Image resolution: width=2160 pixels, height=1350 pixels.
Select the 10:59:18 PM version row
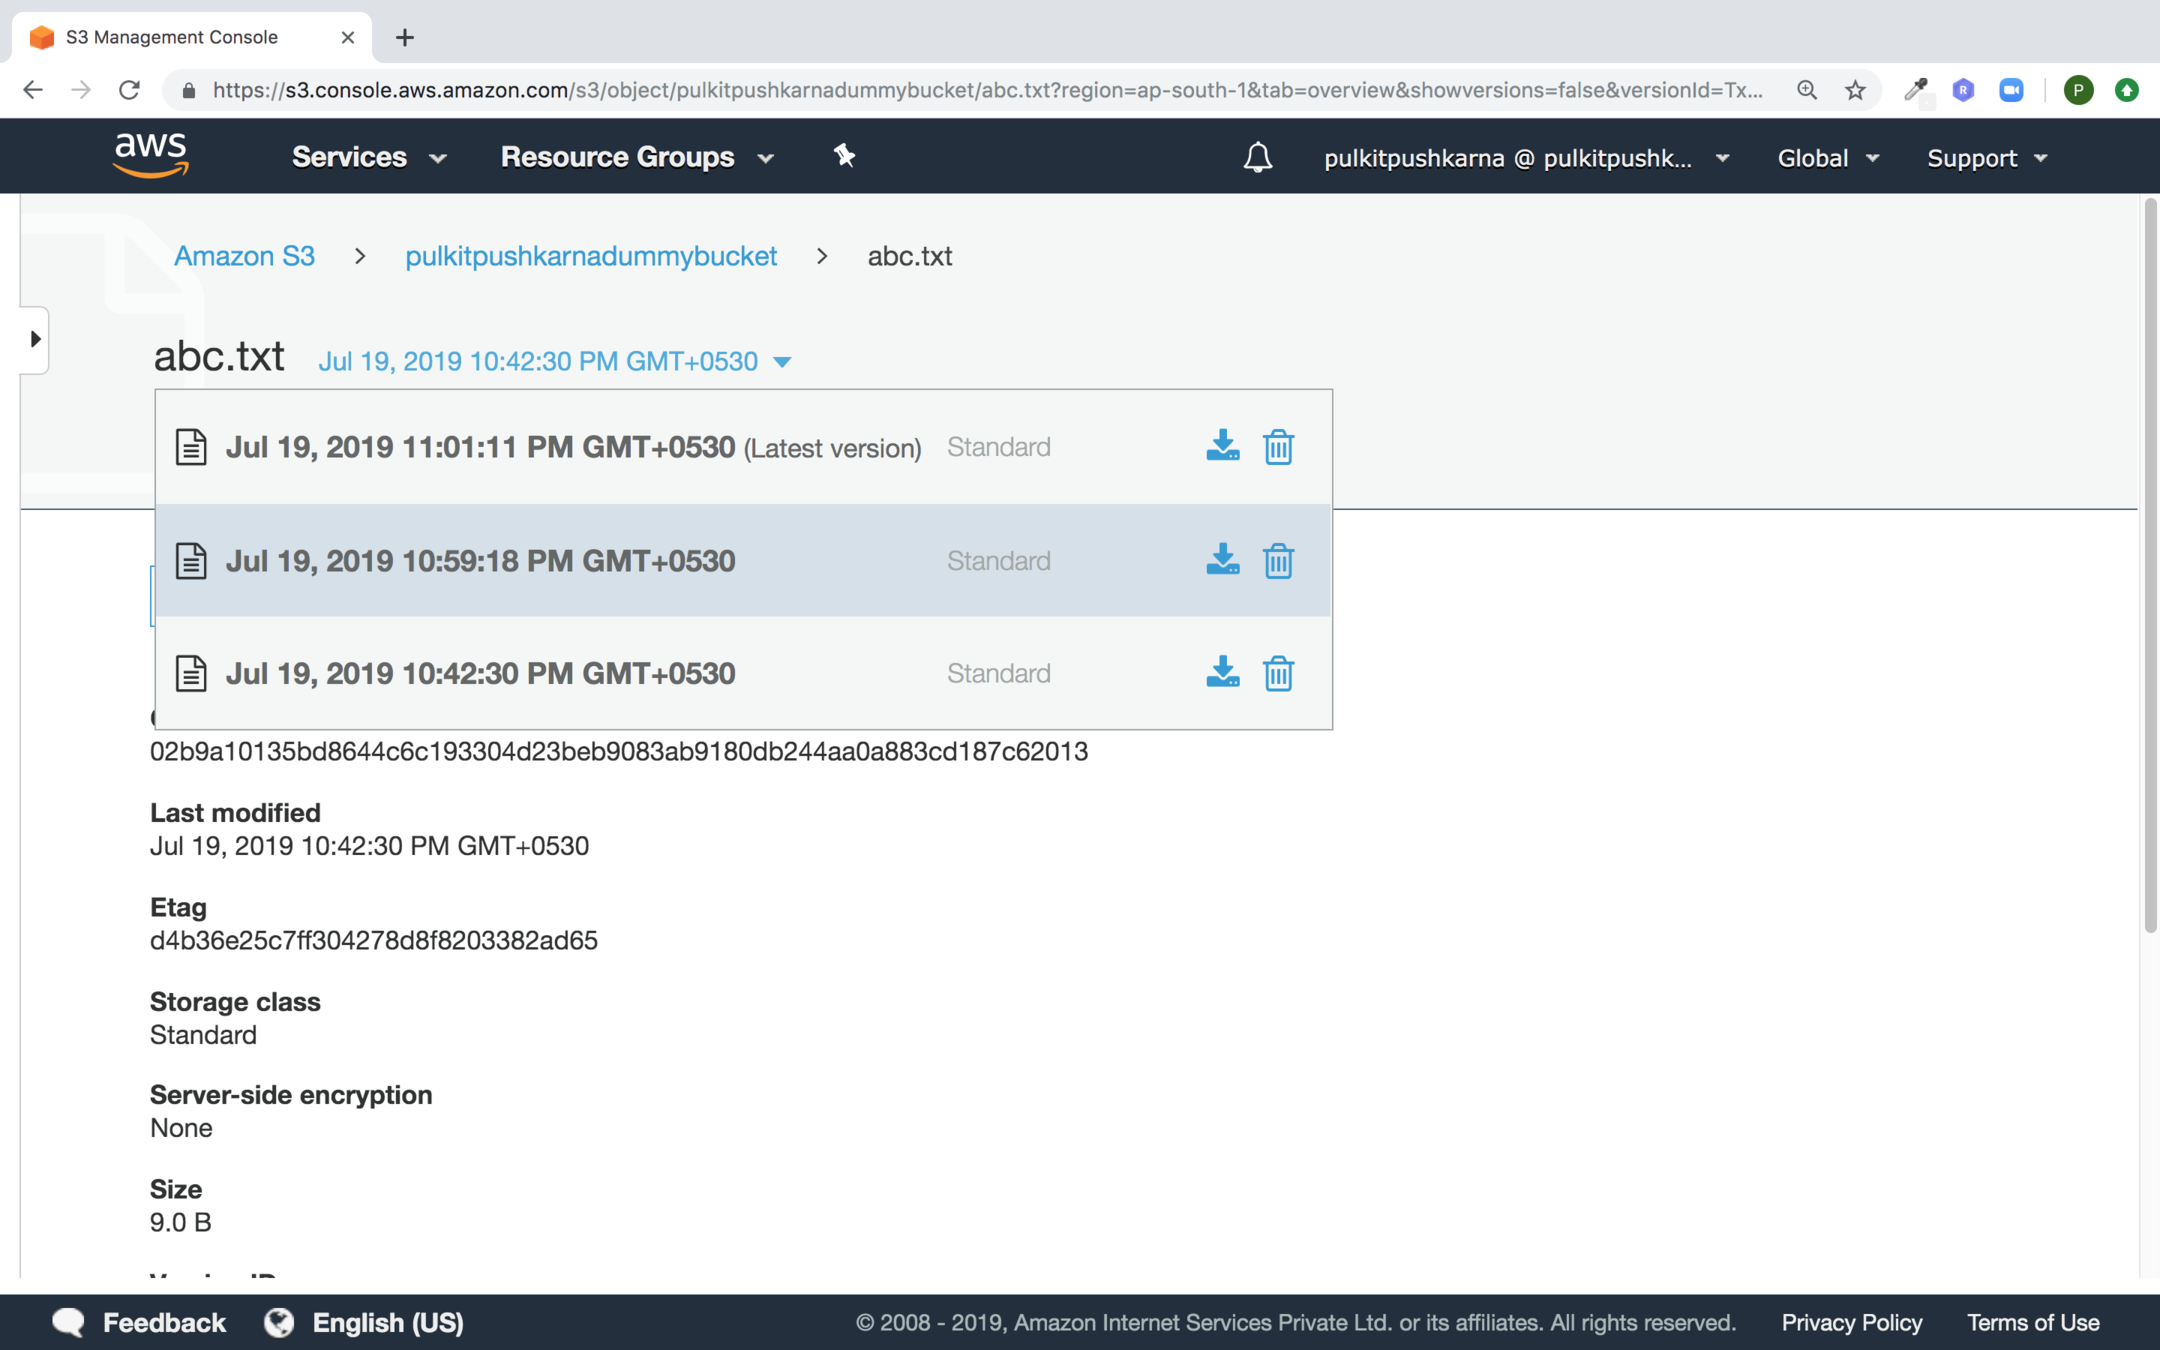tap(480, 561)
